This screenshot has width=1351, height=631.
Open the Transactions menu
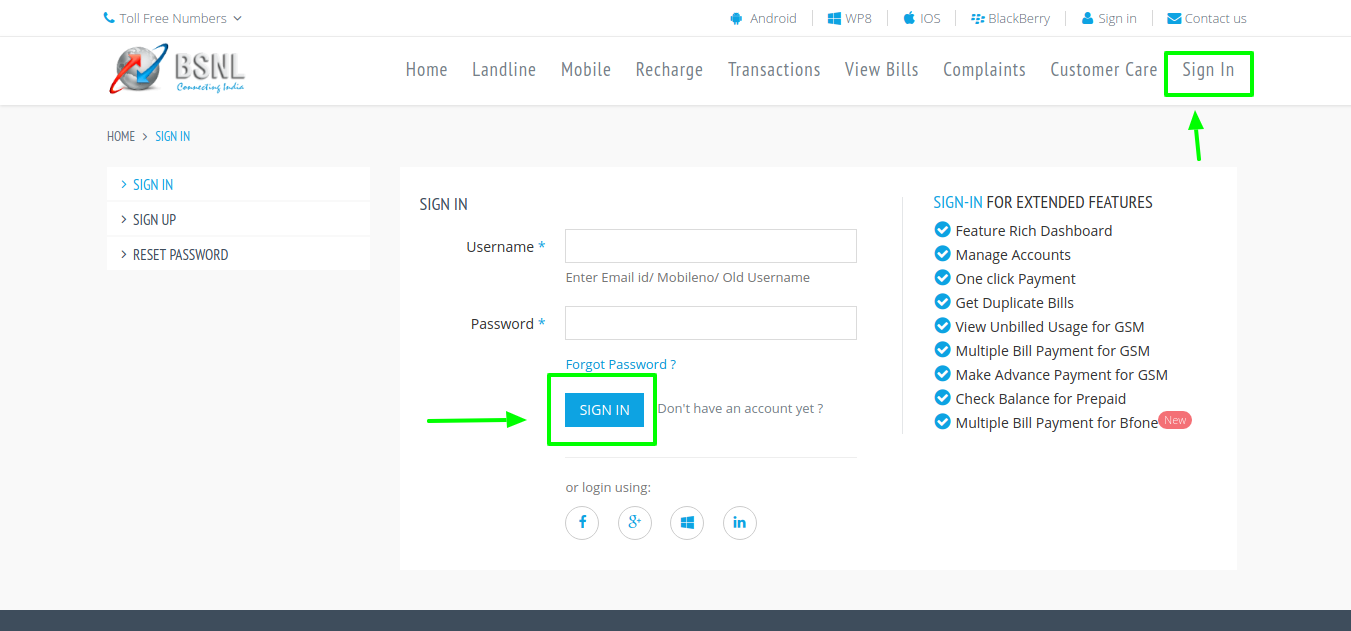coord(774,69)
